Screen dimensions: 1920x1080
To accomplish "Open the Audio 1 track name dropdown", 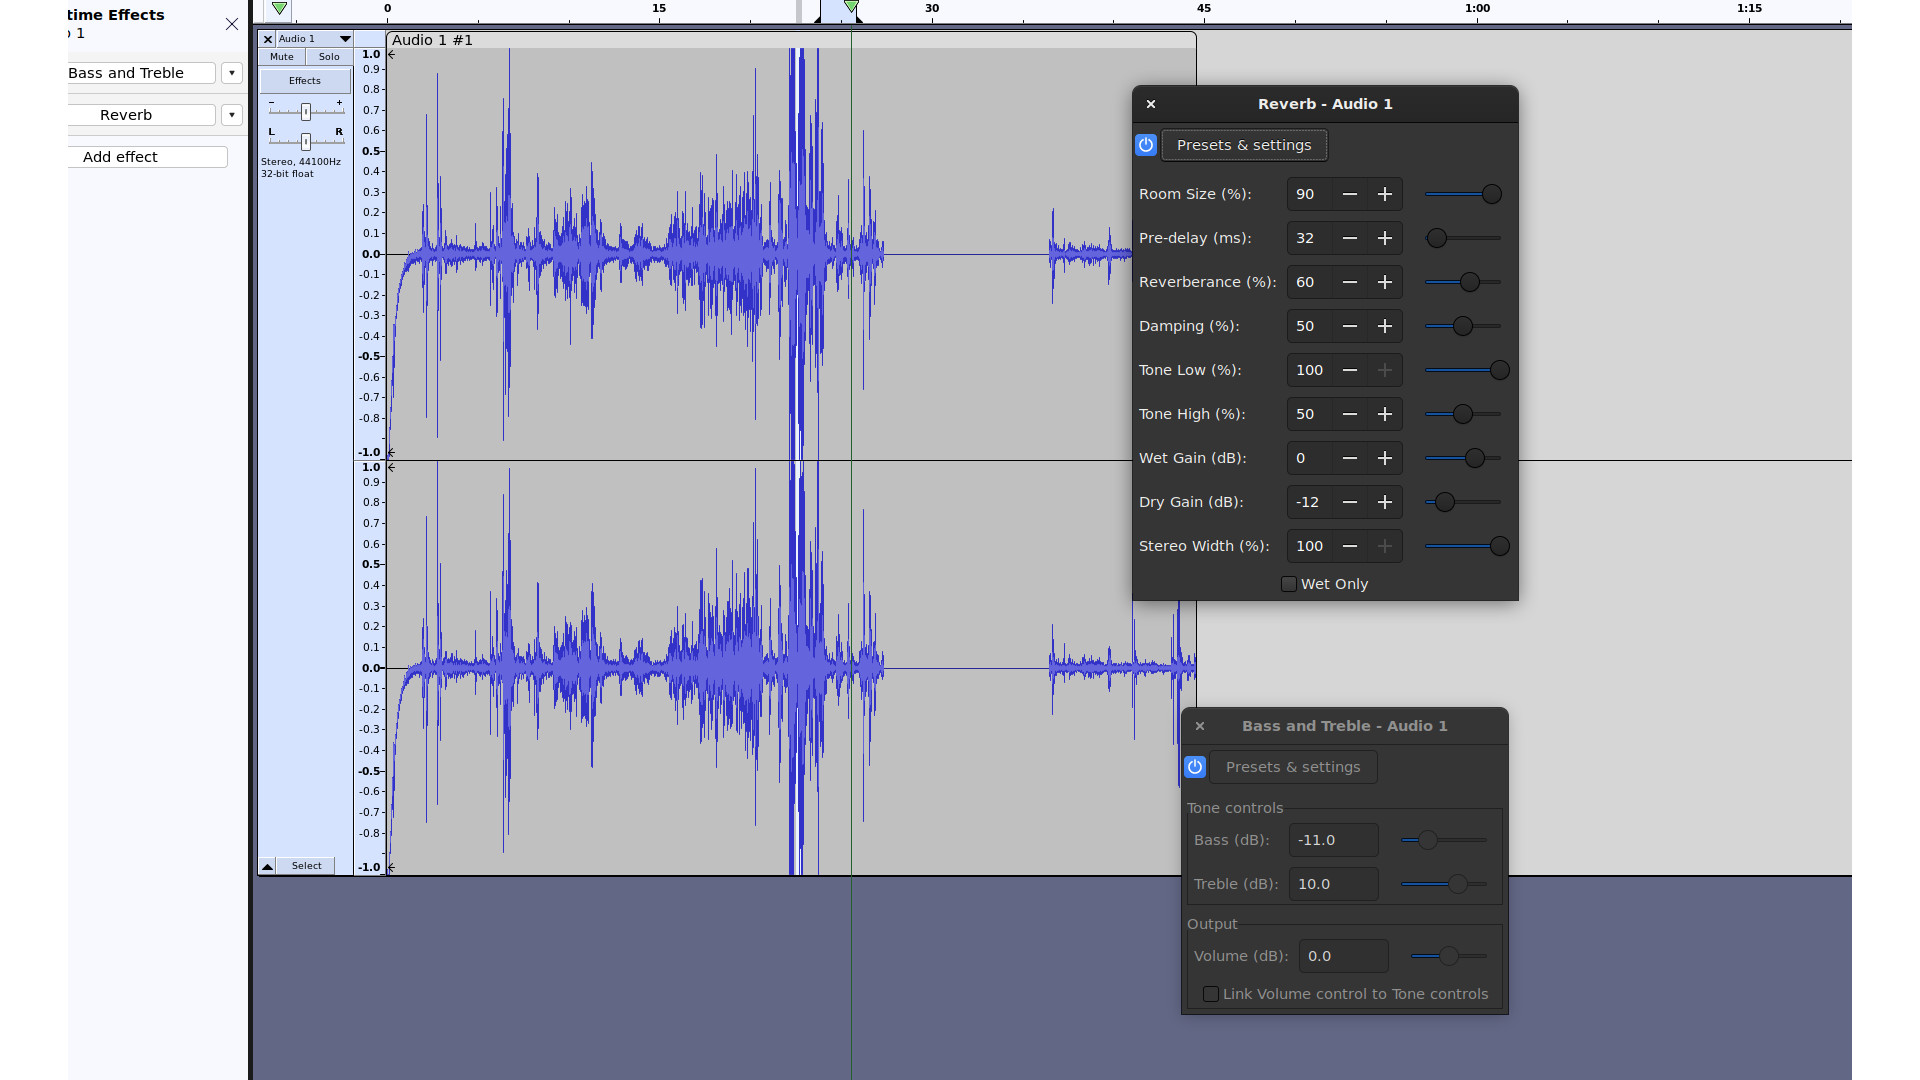I will pyautogui.click(x=345, y=38).
